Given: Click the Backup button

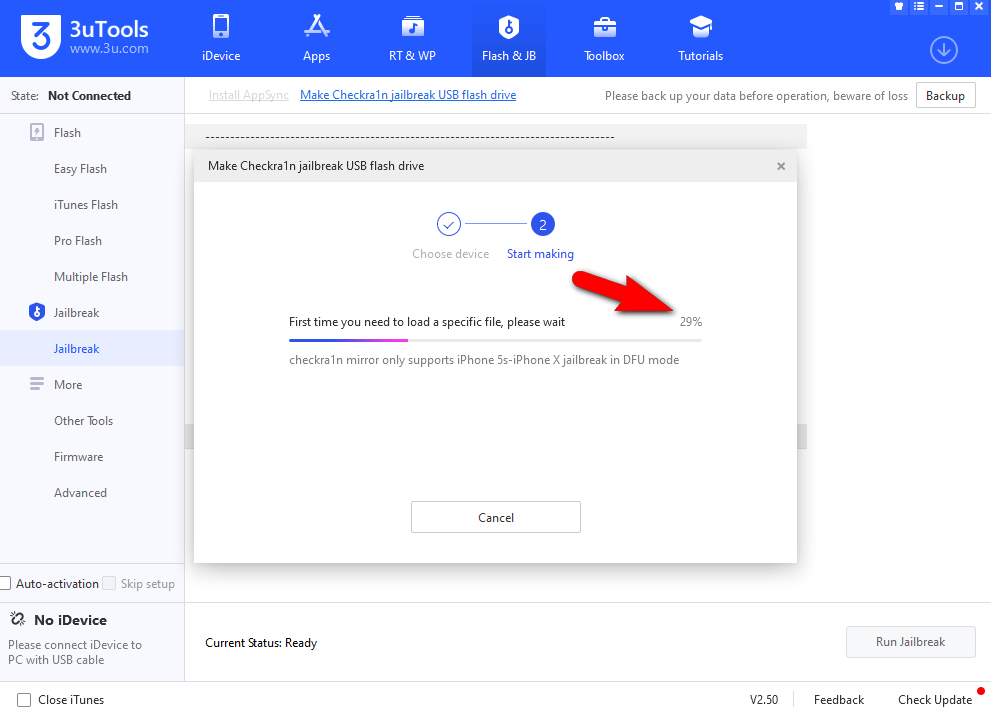Looking at the screenshot, I should point(945,95).
